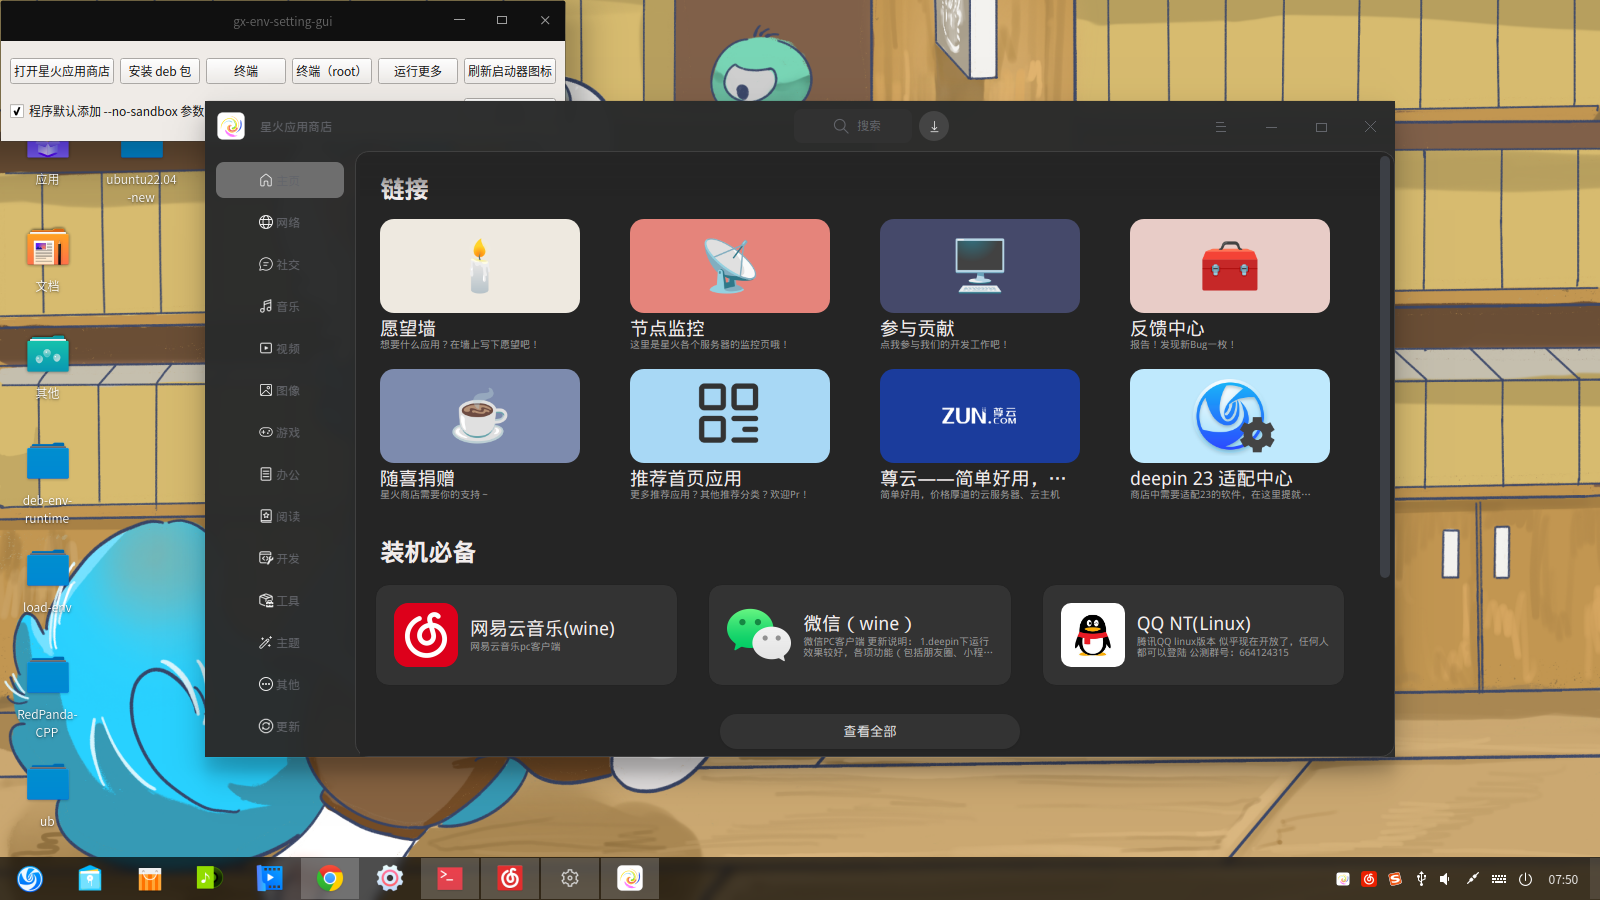Click the power icon in the system tray
1600x900 pixels.
1525,879
